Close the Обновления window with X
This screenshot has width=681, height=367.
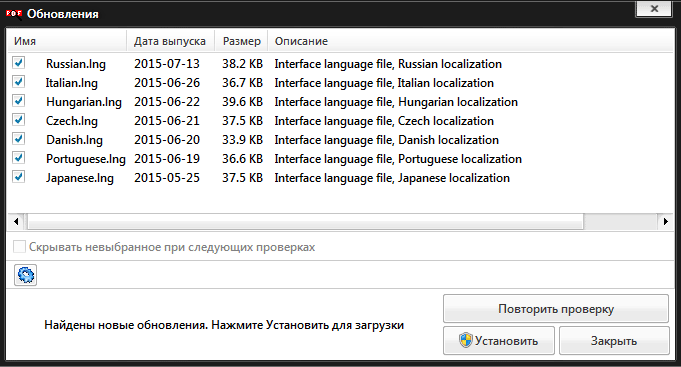click(x=655, y=8)
